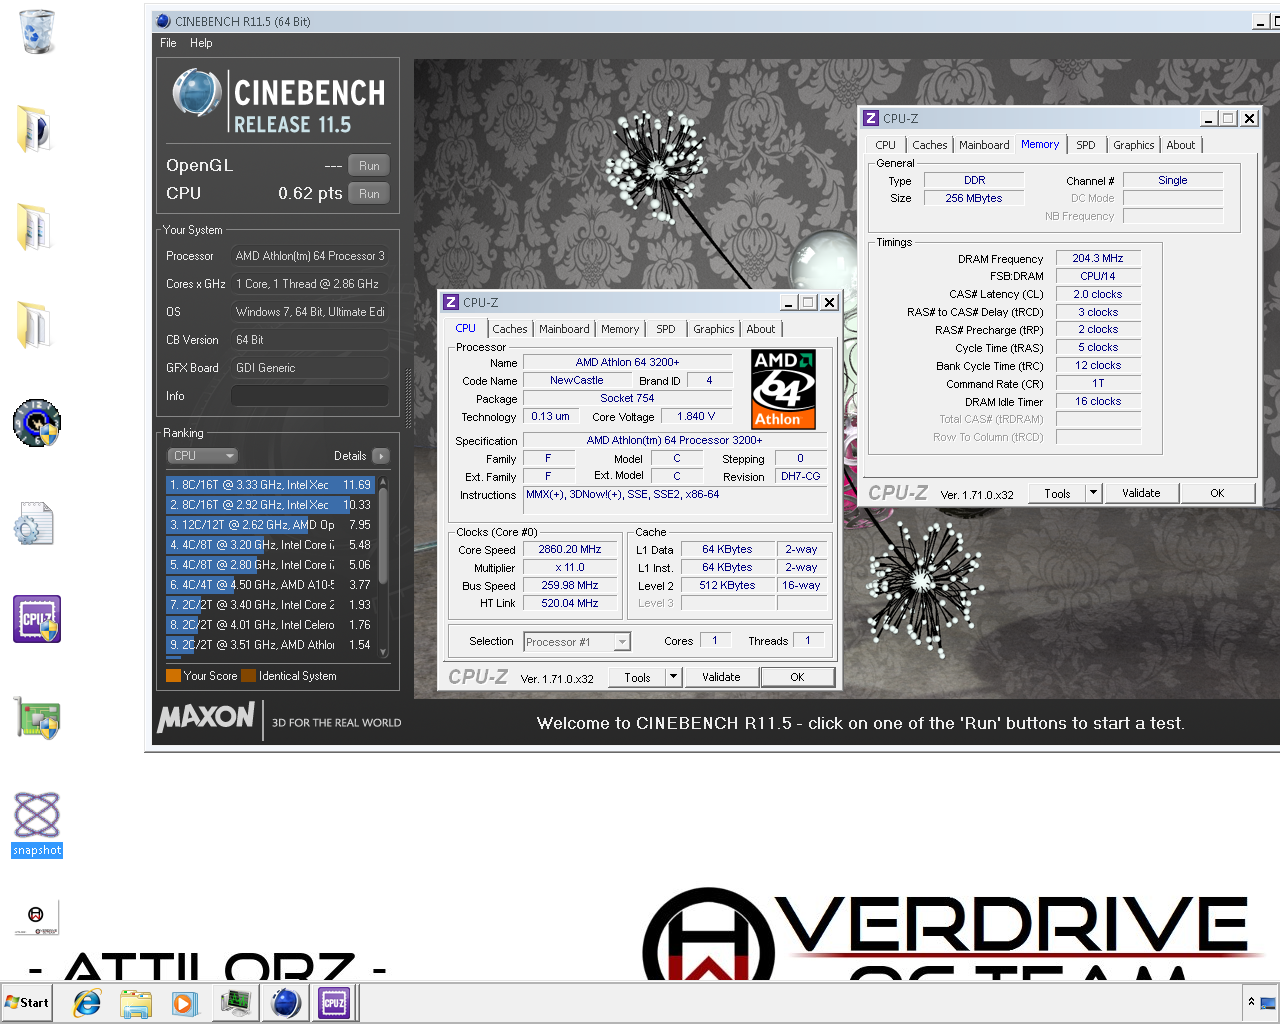Open the CPU ranking type dropdown
The height and width of the screenshot is (1024, 1280).
click(202, 456)
